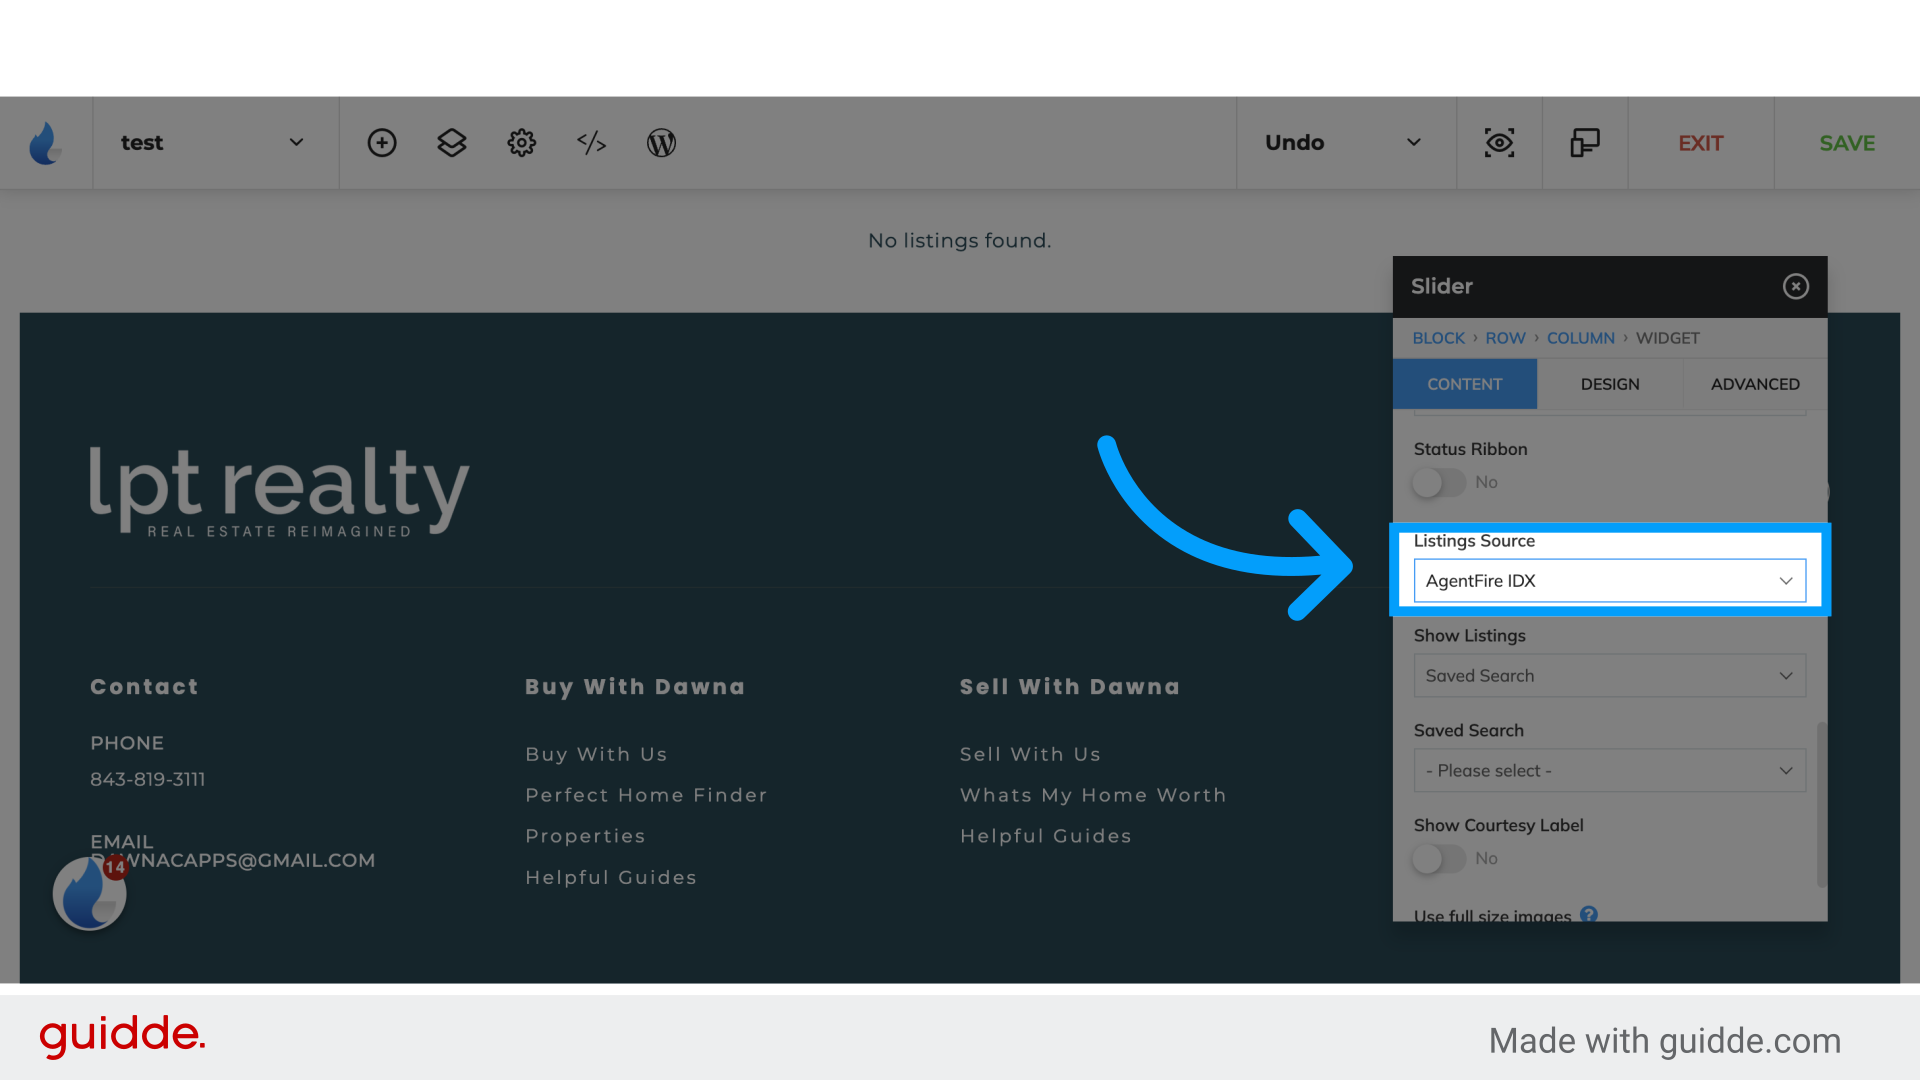This screenshot has height=1080, width=1920.
Task: Click the layers stack icon
Action: 452,142
